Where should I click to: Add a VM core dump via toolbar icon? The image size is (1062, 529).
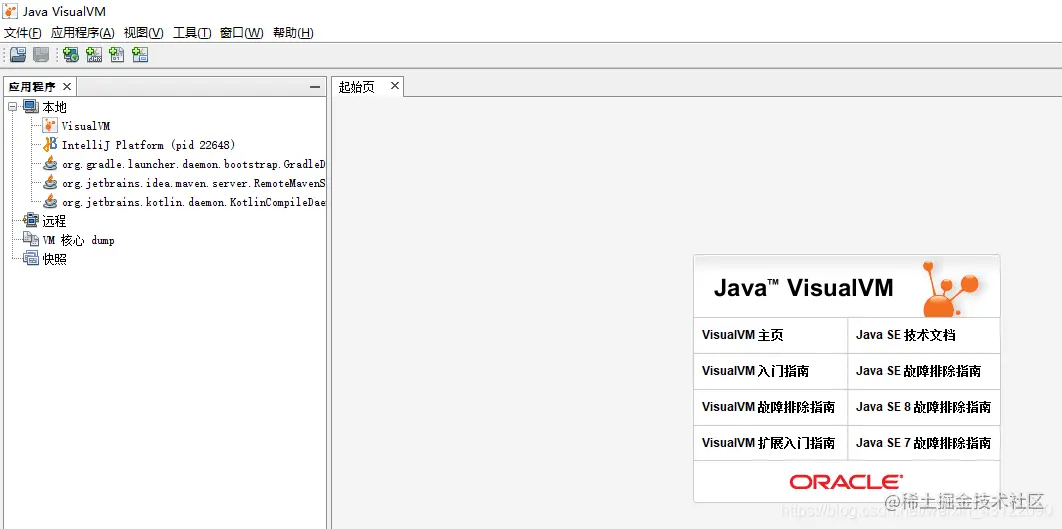[117, 55]
